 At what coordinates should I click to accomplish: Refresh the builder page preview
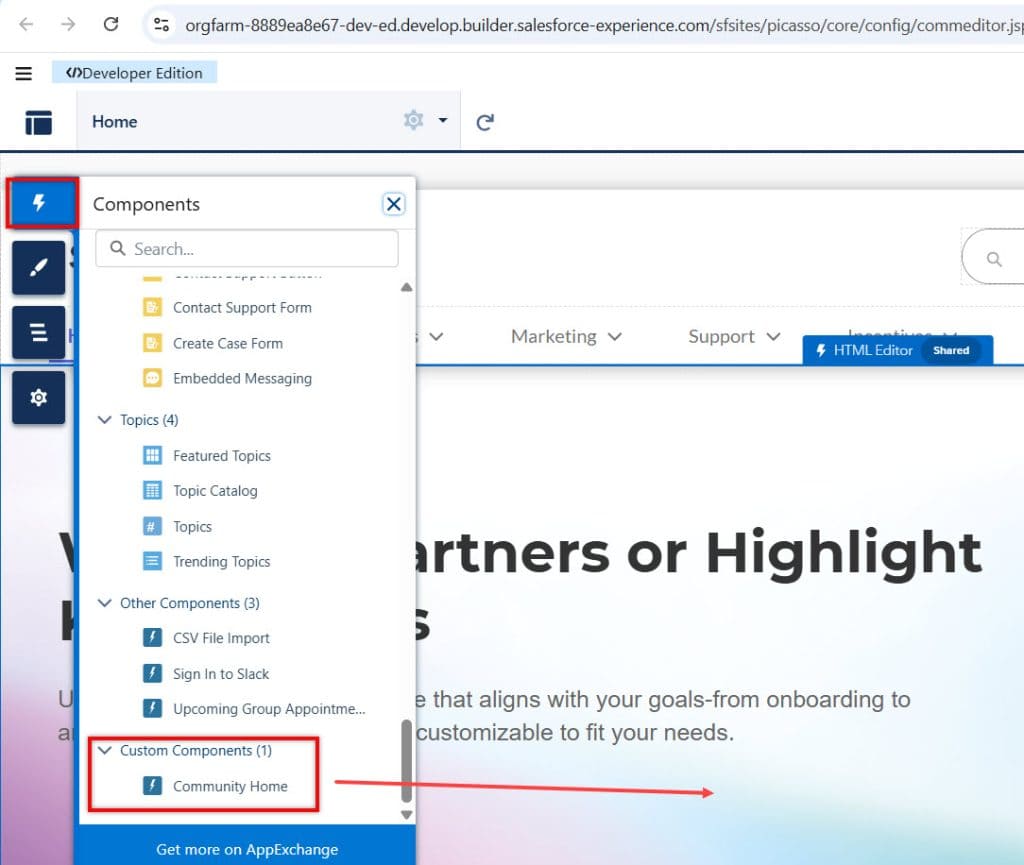coord(485,122)
